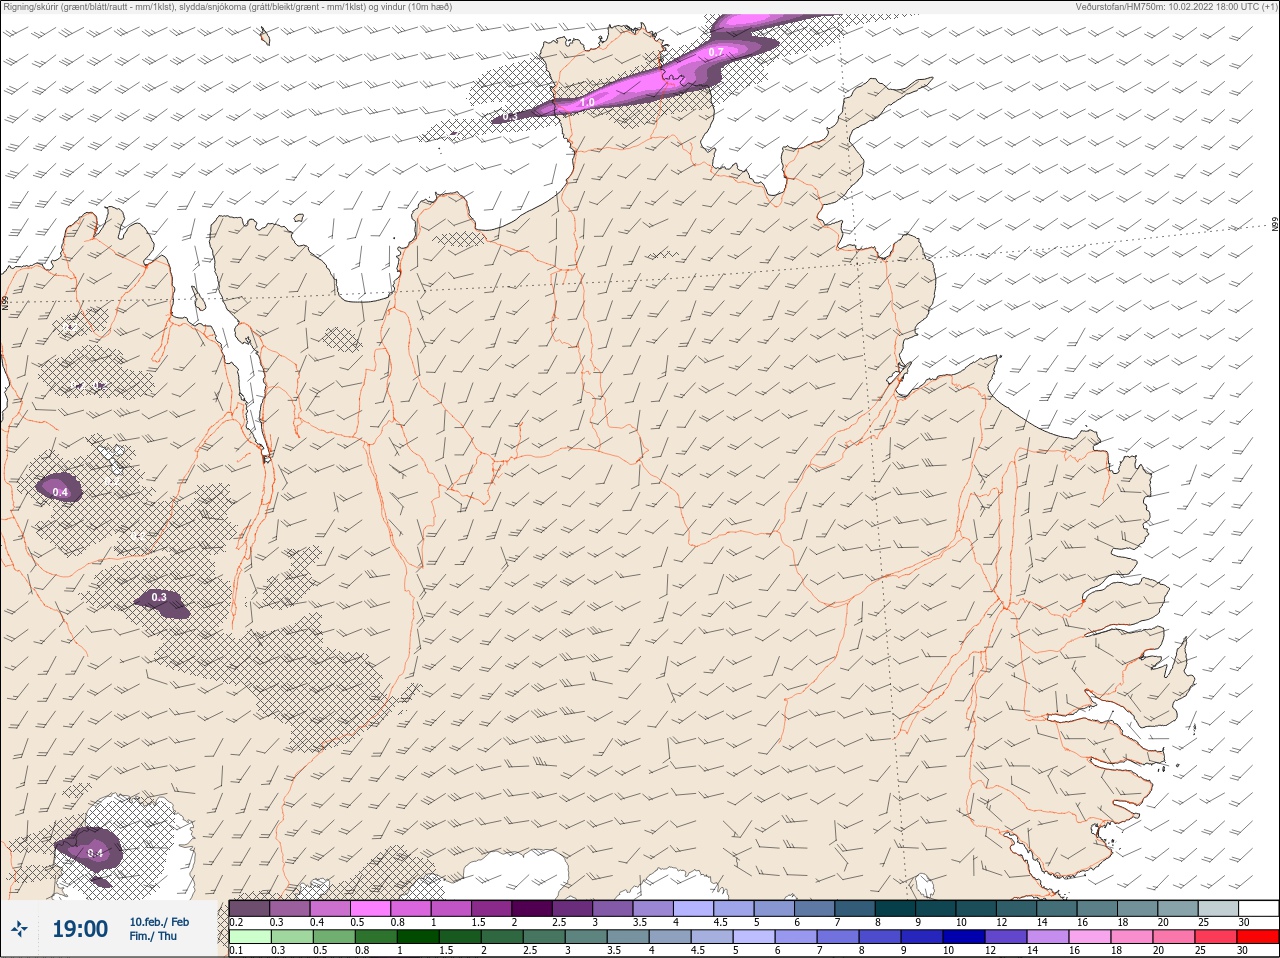1280x958 pixels.
Task: Click the compass star icon beside 19:00
Action: (x=20, y=930)
